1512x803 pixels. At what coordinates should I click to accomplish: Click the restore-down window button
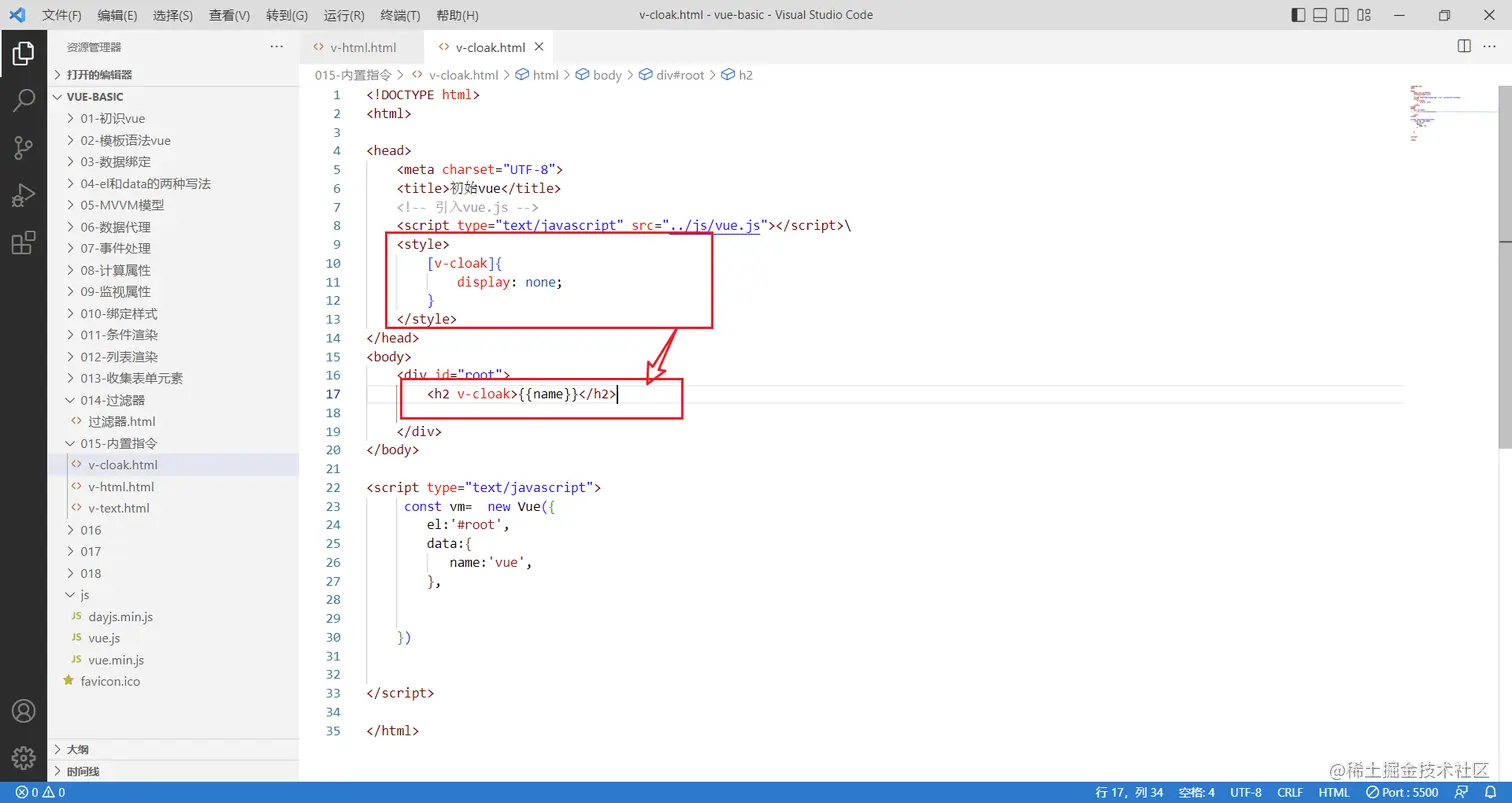click(x=1444, y=15)
